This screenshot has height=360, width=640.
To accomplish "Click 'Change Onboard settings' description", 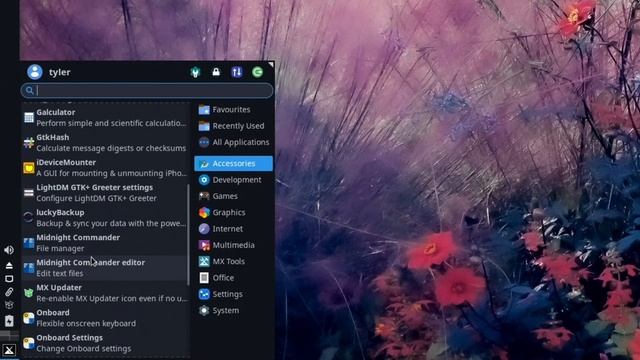I will 84,349.
